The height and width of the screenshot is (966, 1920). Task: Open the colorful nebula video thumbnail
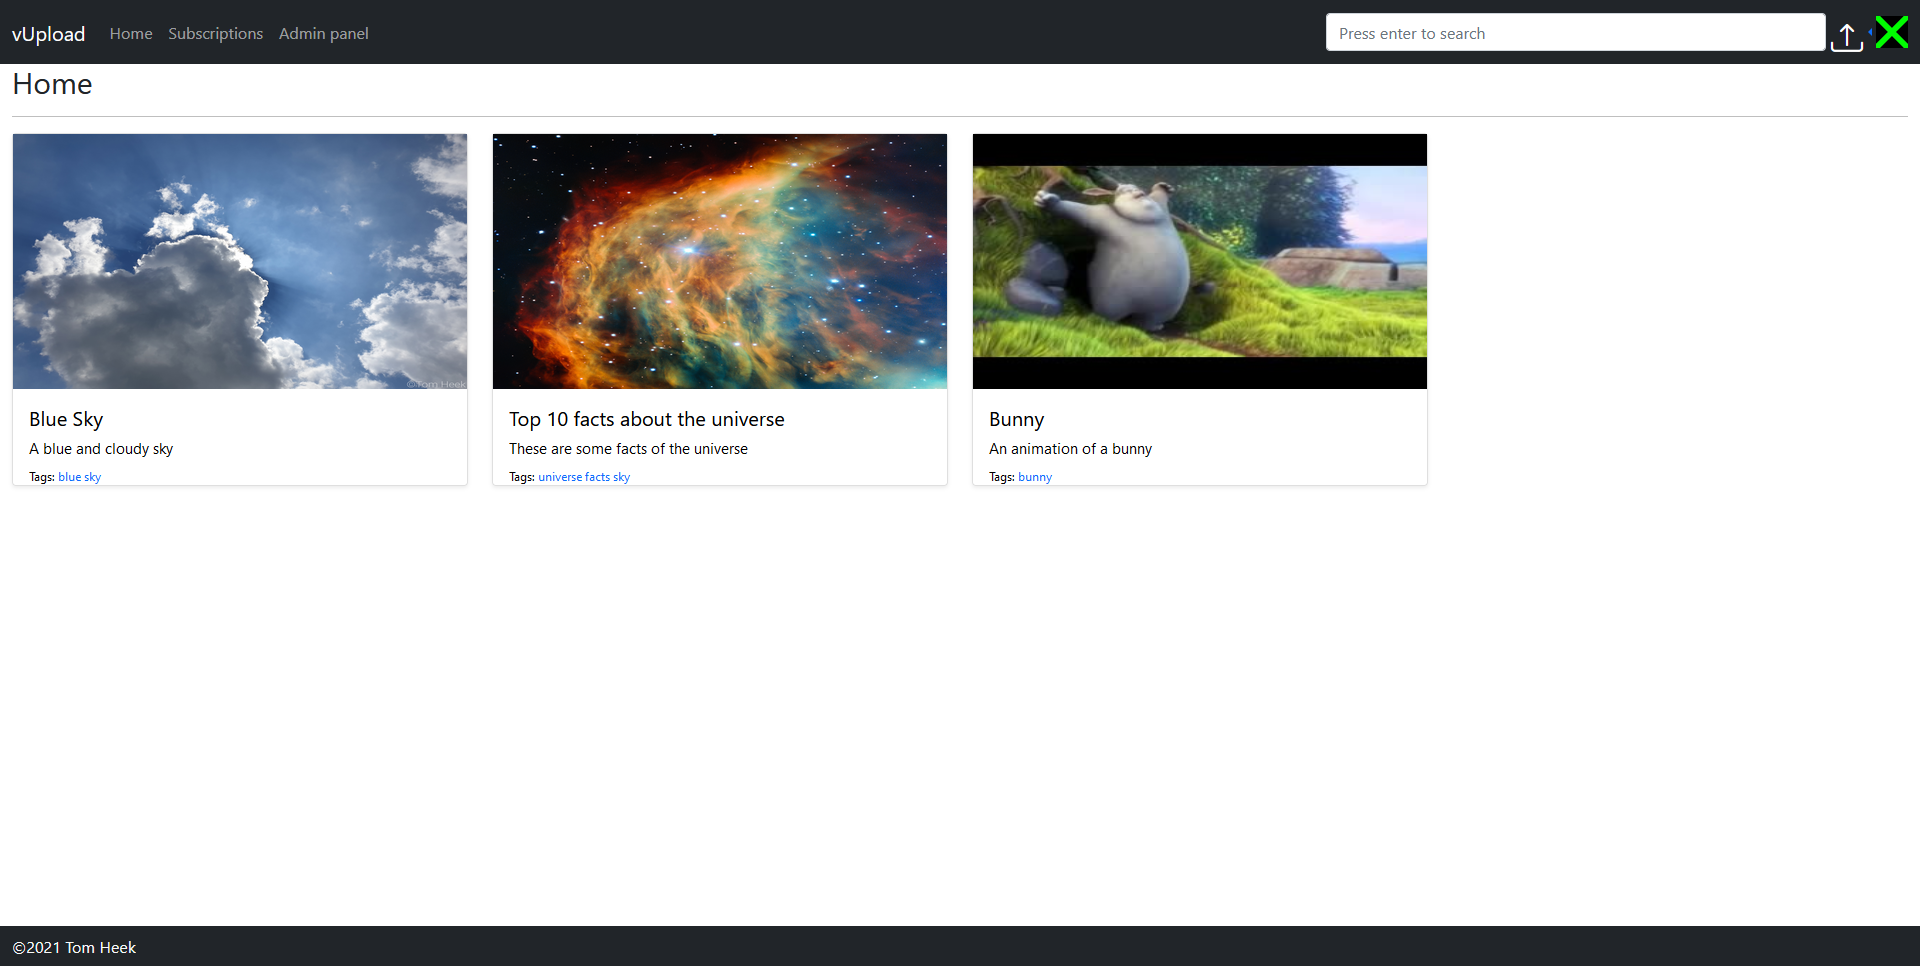[720, 261]
